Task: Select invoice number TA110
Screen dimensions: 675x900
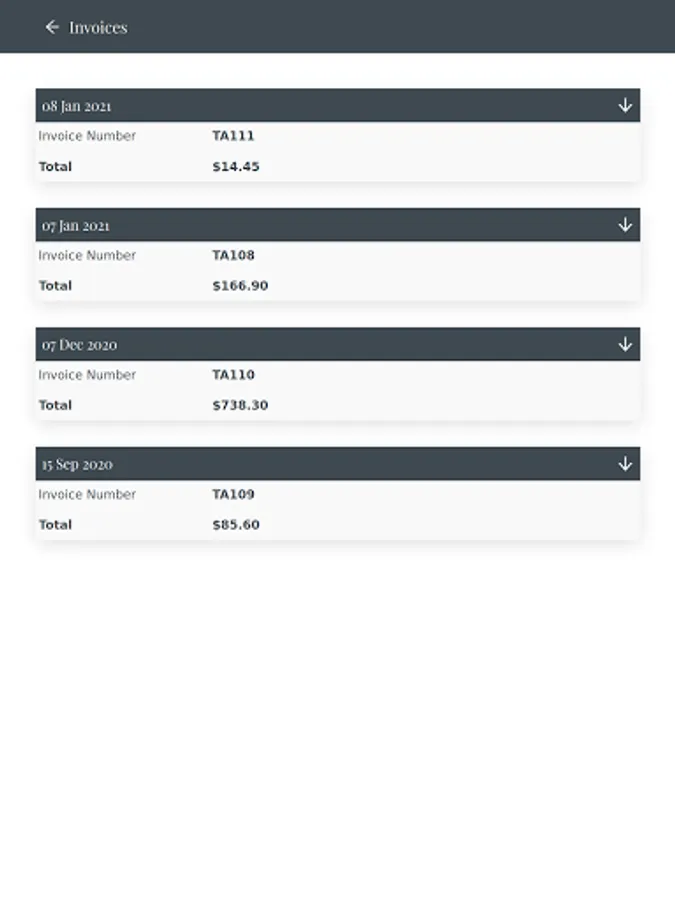Action: [233, 375]
